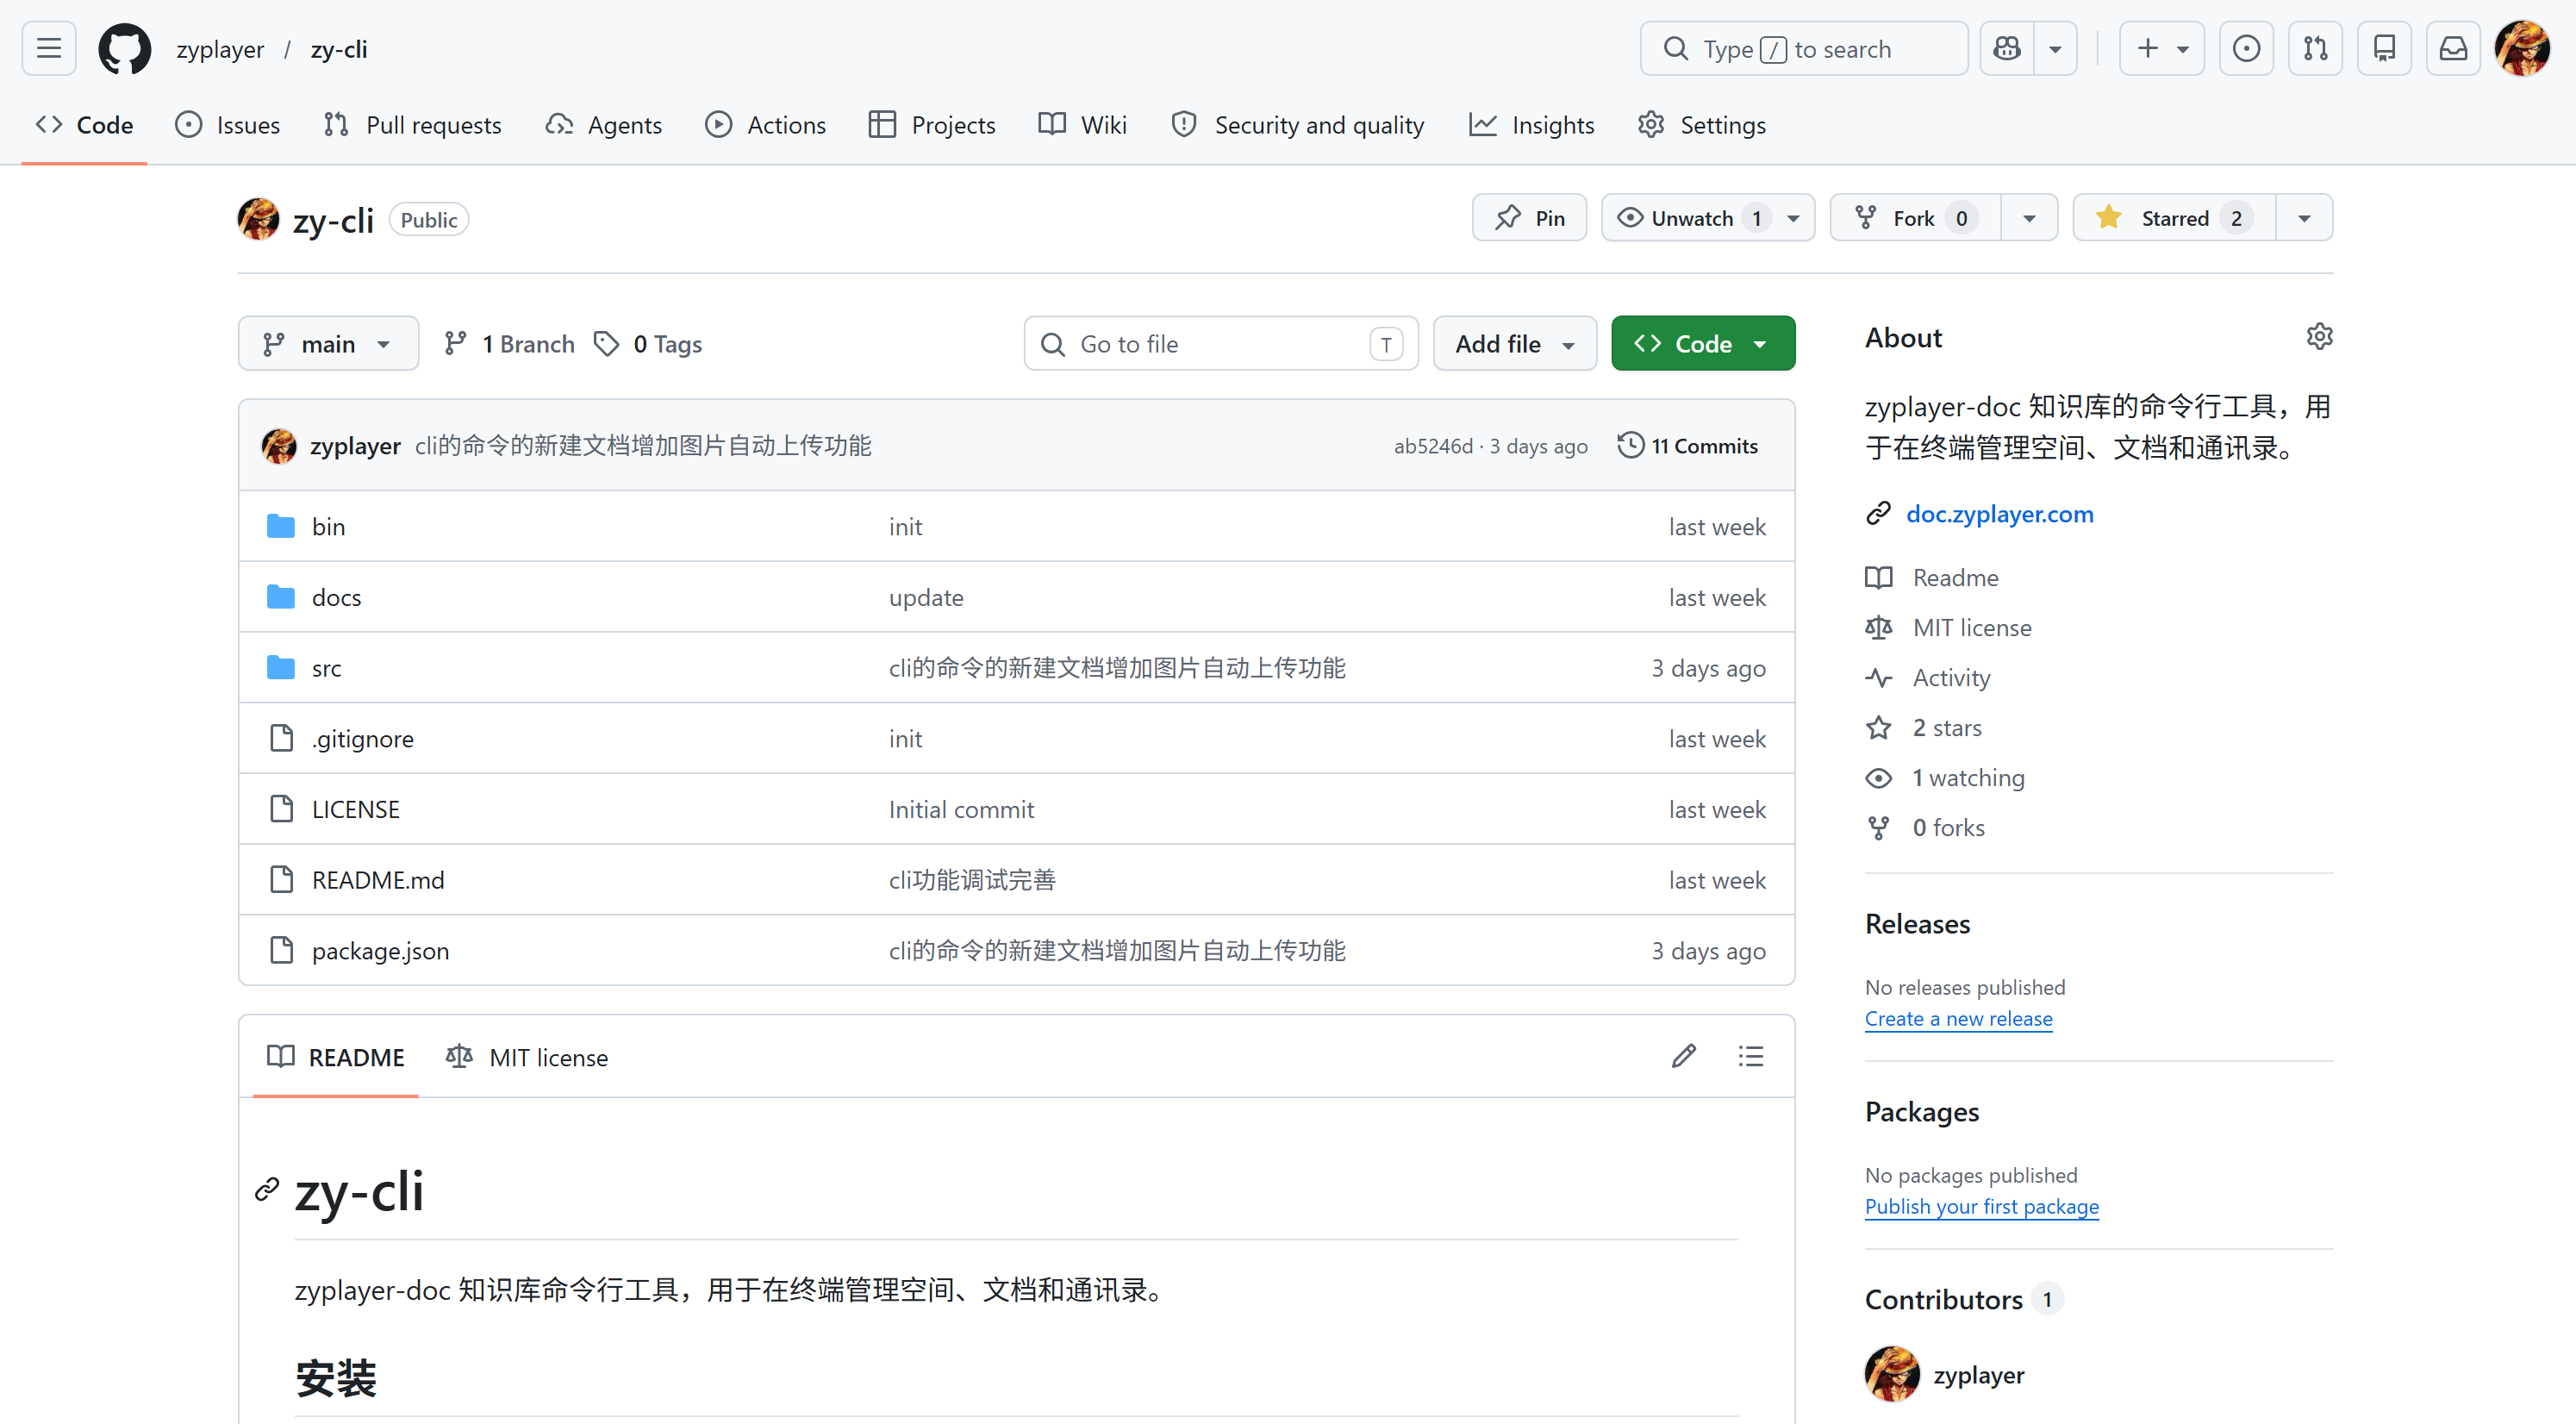Open the Projects tab
This screenshot has width=2576, height=1424.
point(932,125)
